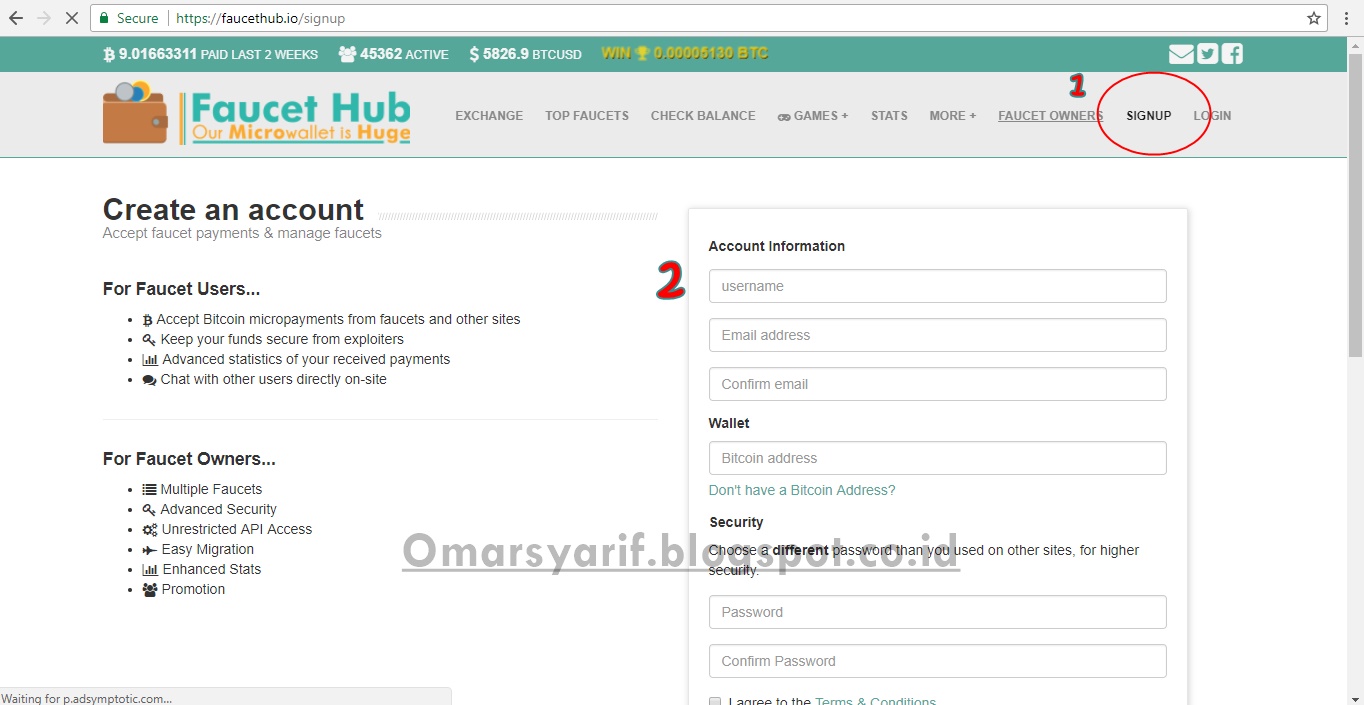The height and width of the screenshot is (705, 1364).
Task: Click "Accept Bitcoin micropayments" list item
Action: (x=338, y=319)
